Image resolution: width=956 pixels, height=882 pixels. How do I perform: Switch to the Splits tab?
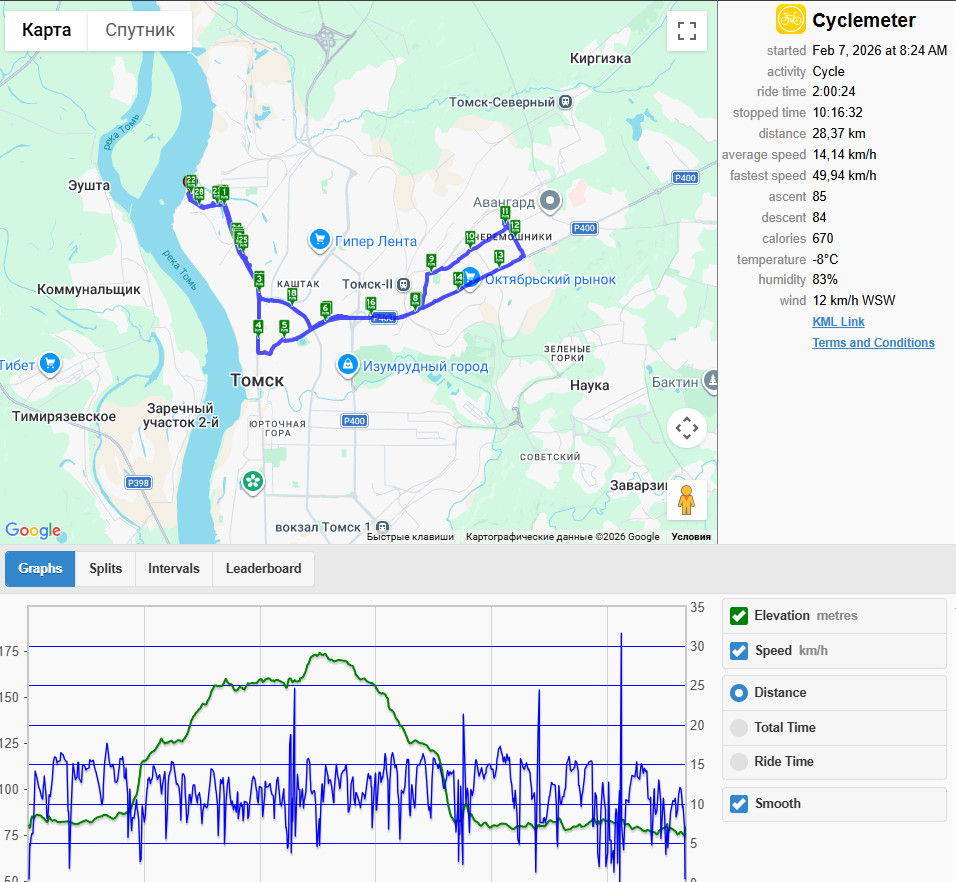[x=105, y=569]
